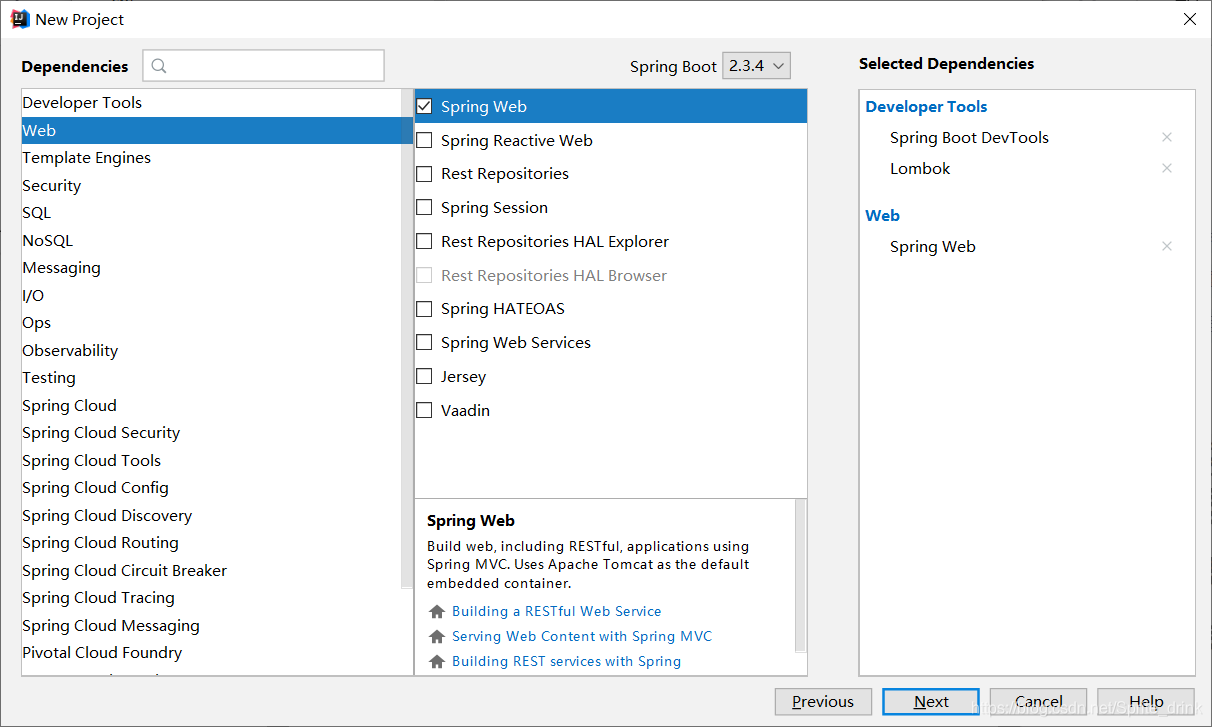Click Spring Boot DevTools in Selected Dependencies
Viewport: 1212px width, 727px height.
point(969,138)
